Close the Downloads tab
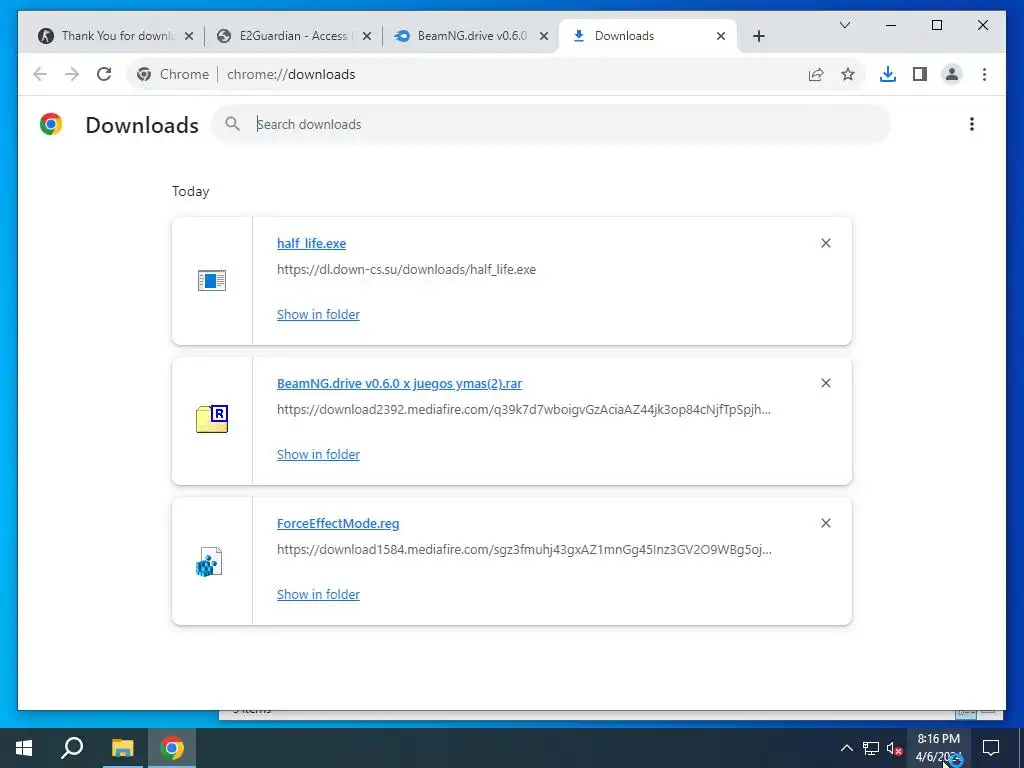Screen dimensions: 1024x768 tap(721, 36)
